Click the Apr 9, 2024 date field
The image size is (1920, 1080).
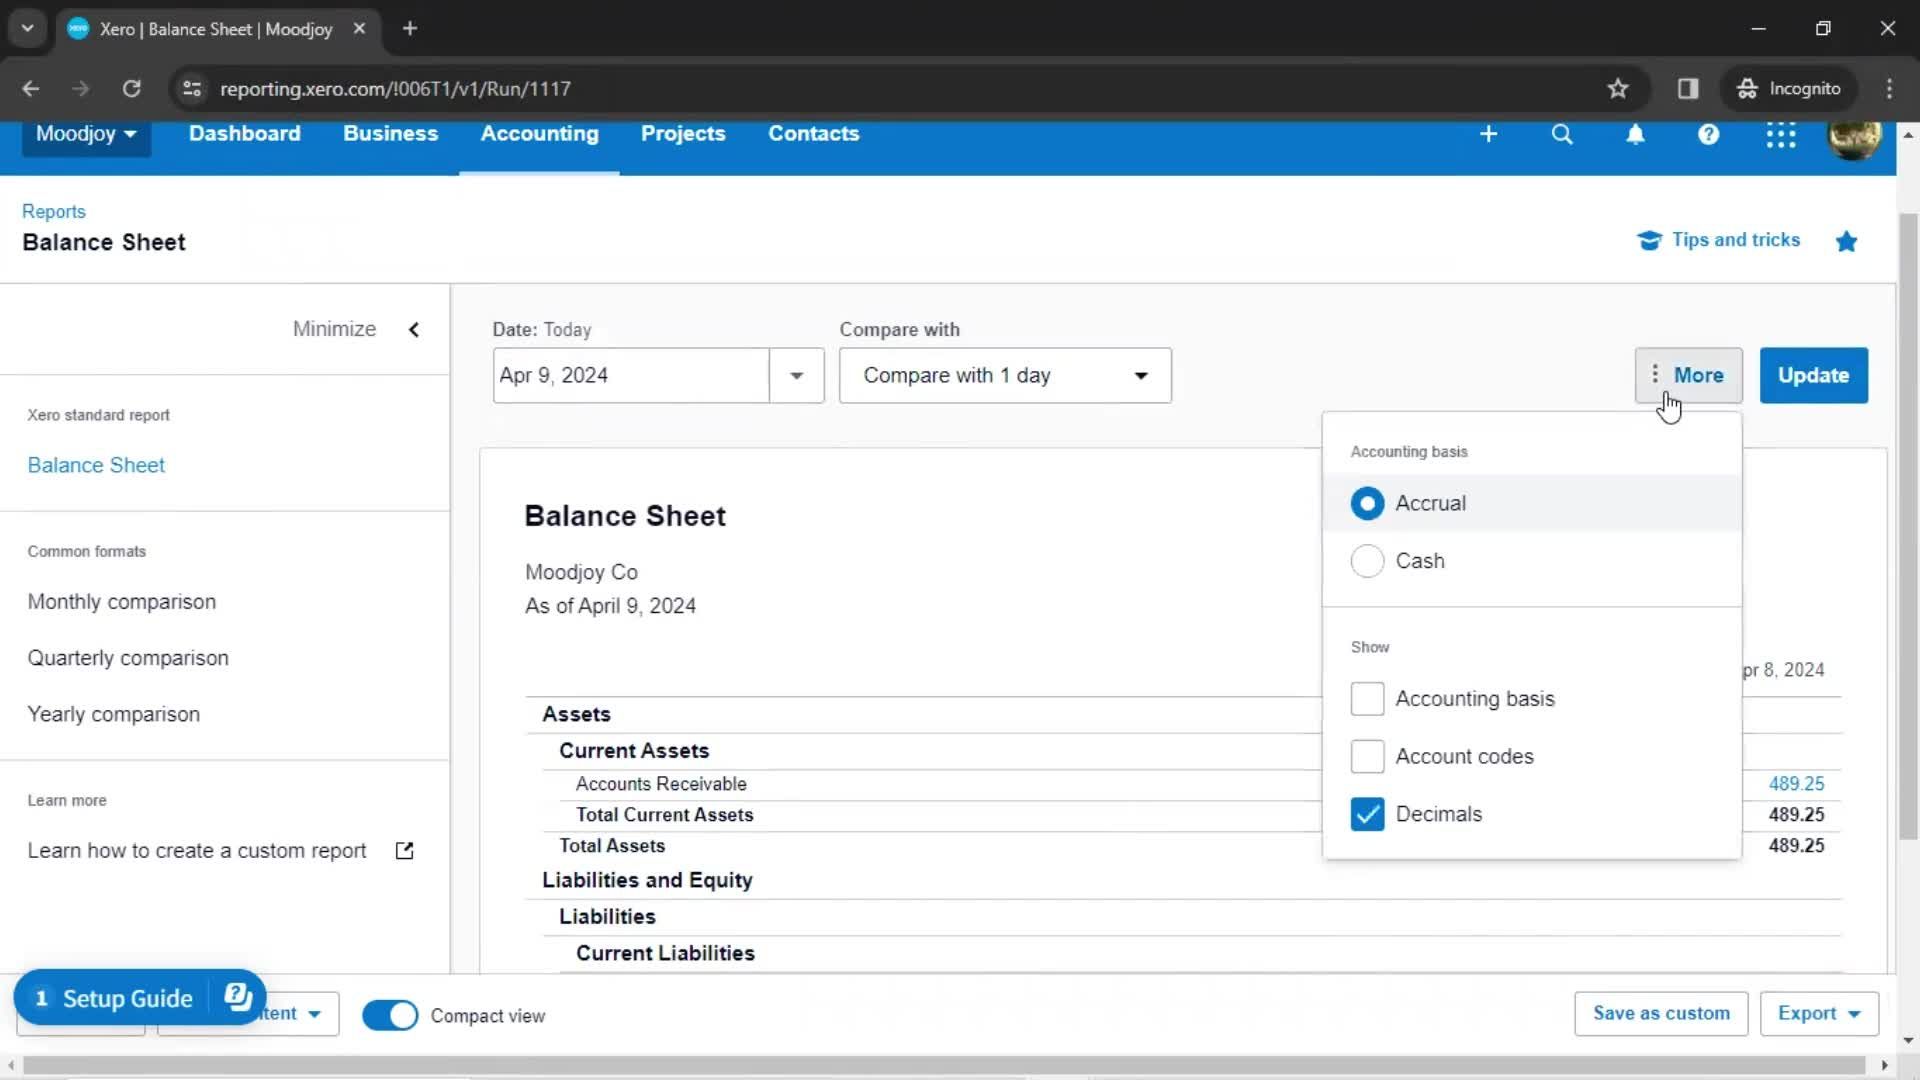point(631,376)
